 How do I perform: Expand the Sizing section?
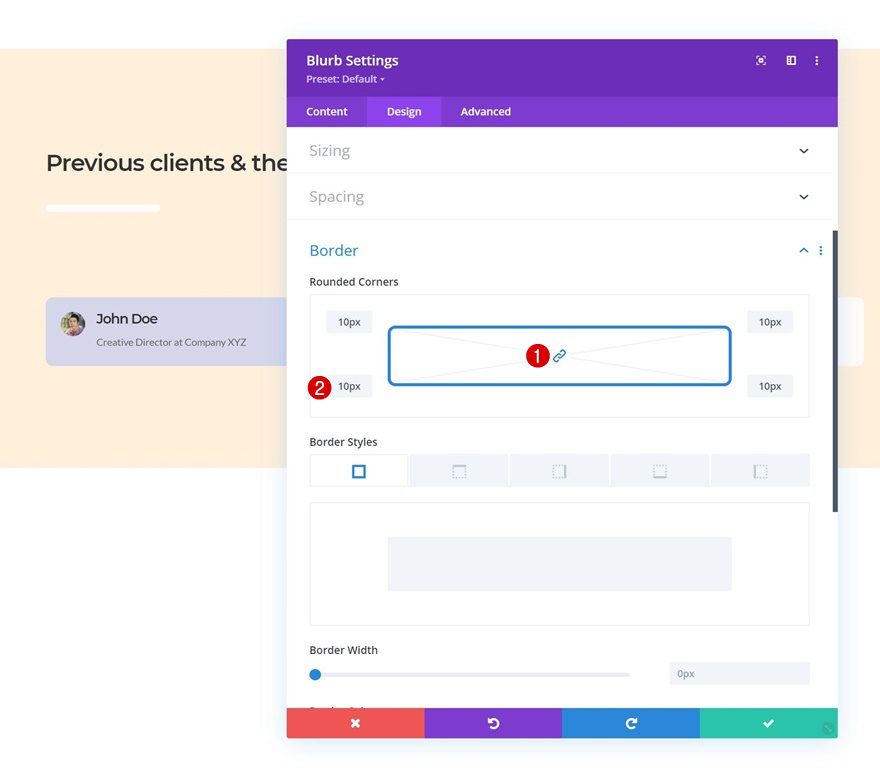(x=559, y=150)
